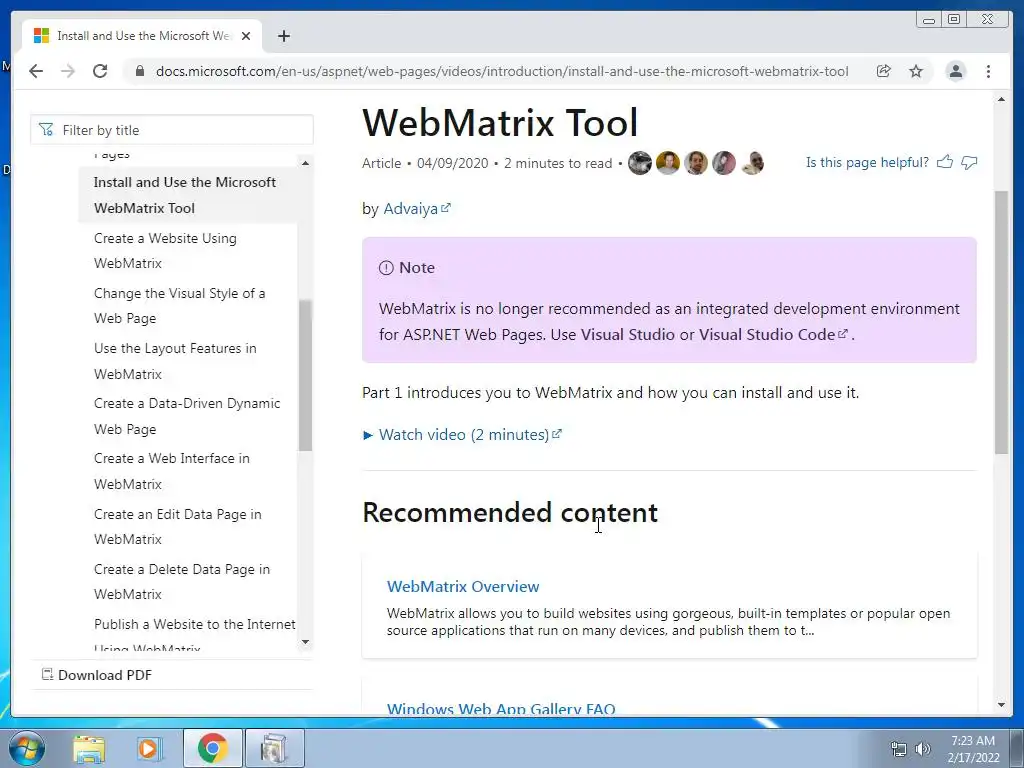Select the Install and Use the Microsoft tab
The image size is (1024, 768).
[x=142, y=36]
